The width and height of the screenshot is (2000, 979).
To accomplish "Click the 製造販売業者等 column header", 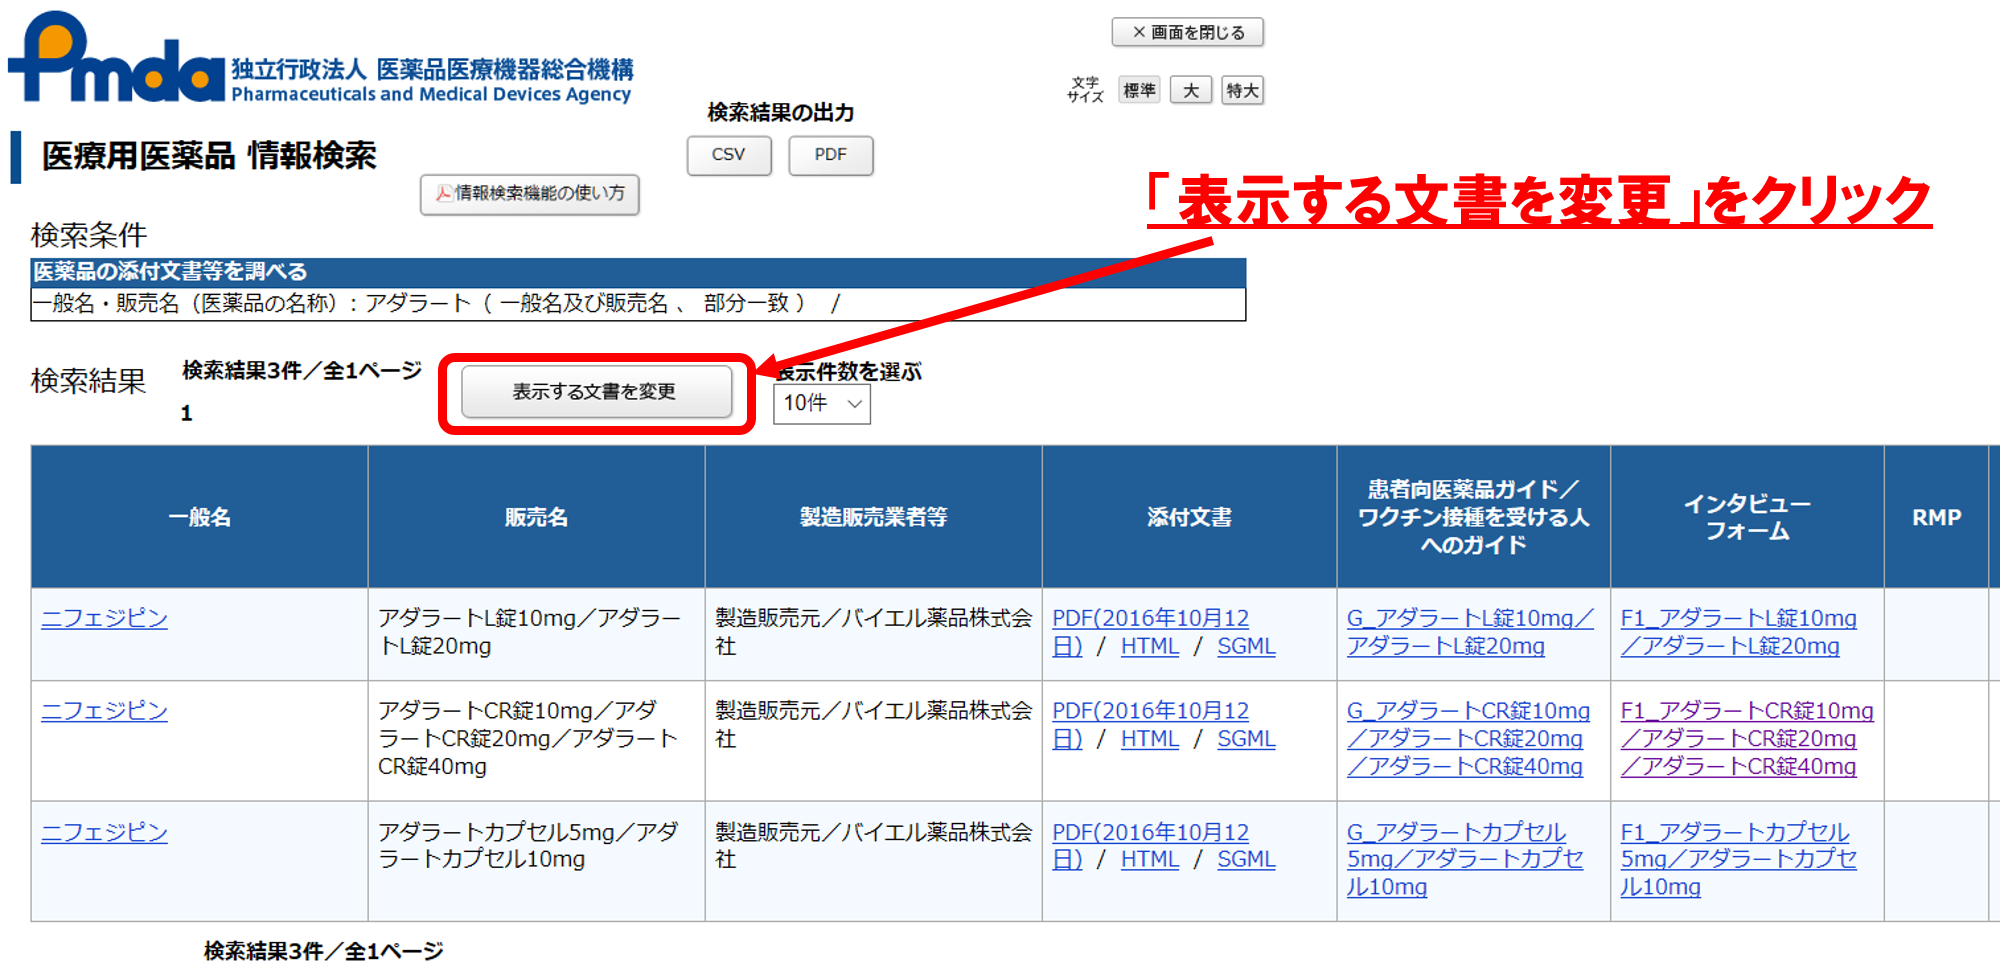I will pyautogui.click(x=874, y=517).
